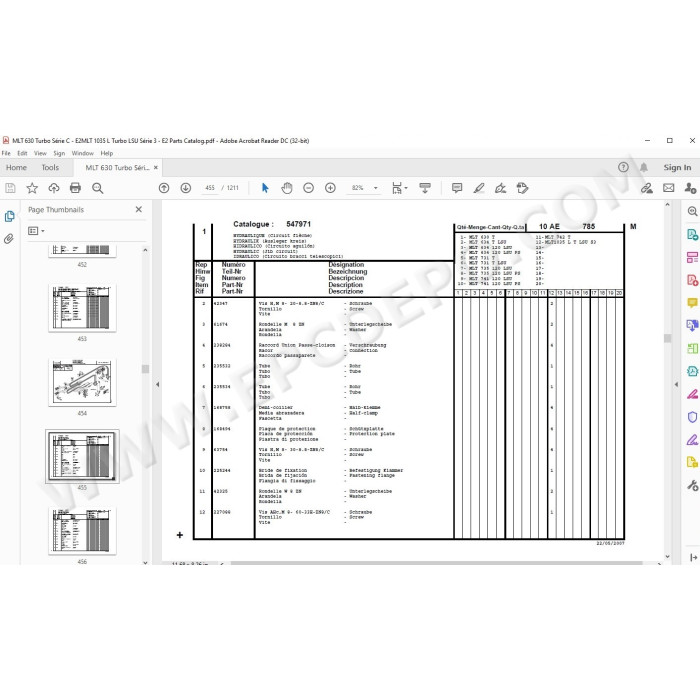Viewport: 700px width, 700px height.
Task: Select page 456 thumbnail
Action: pyautogui.click(x=82, y=531)
